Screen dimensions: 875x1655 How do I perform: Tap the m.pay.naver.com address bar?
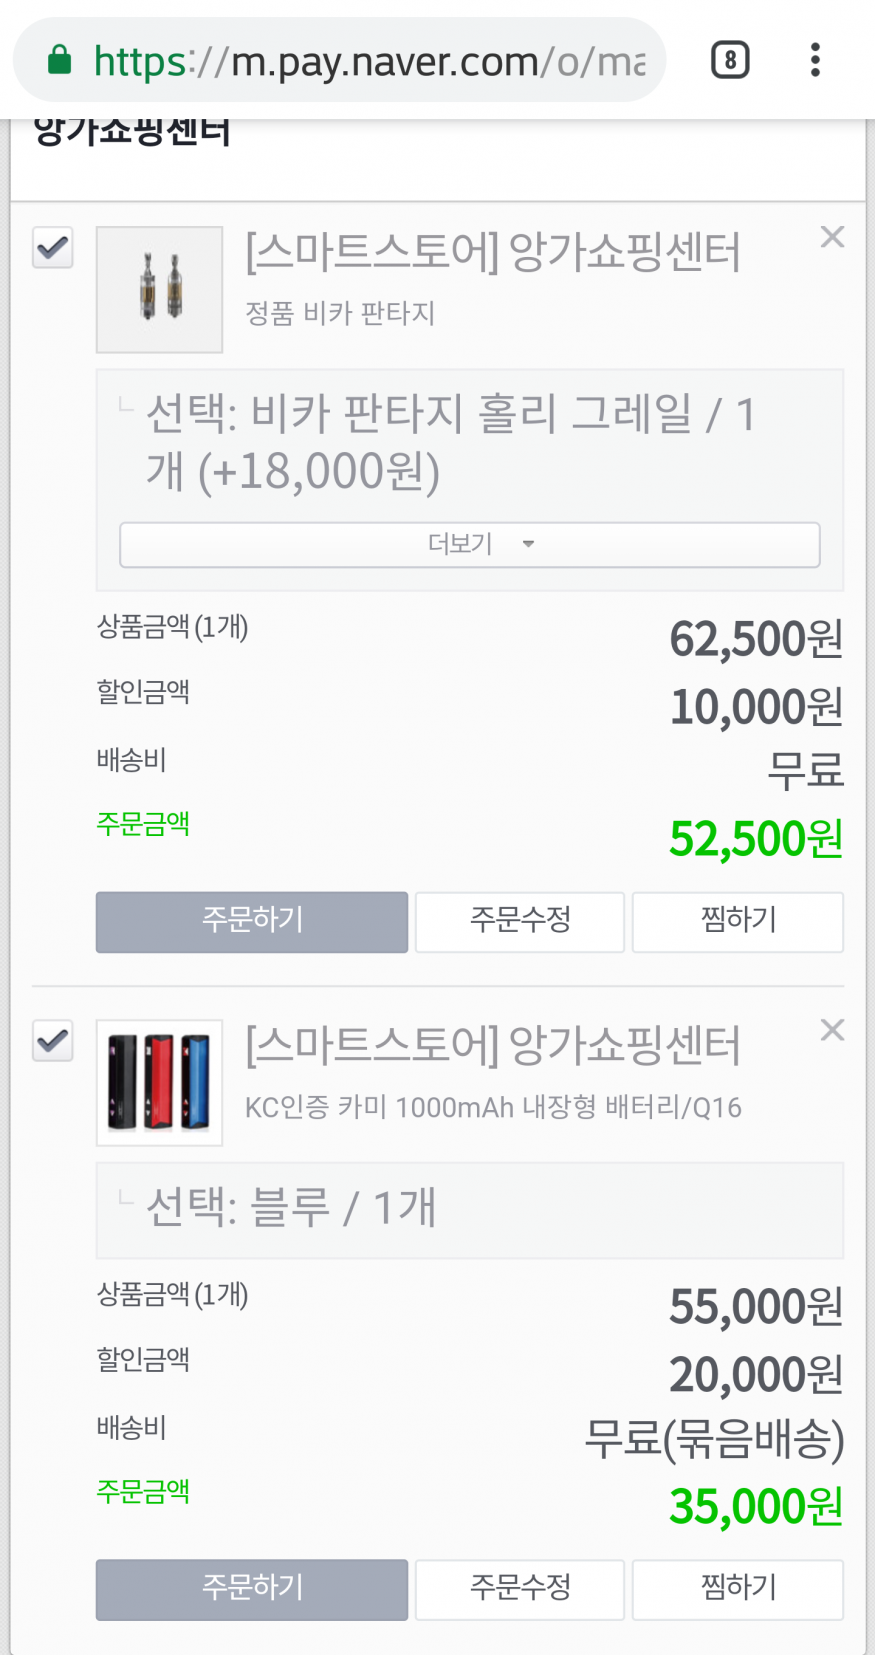[370, 61]
